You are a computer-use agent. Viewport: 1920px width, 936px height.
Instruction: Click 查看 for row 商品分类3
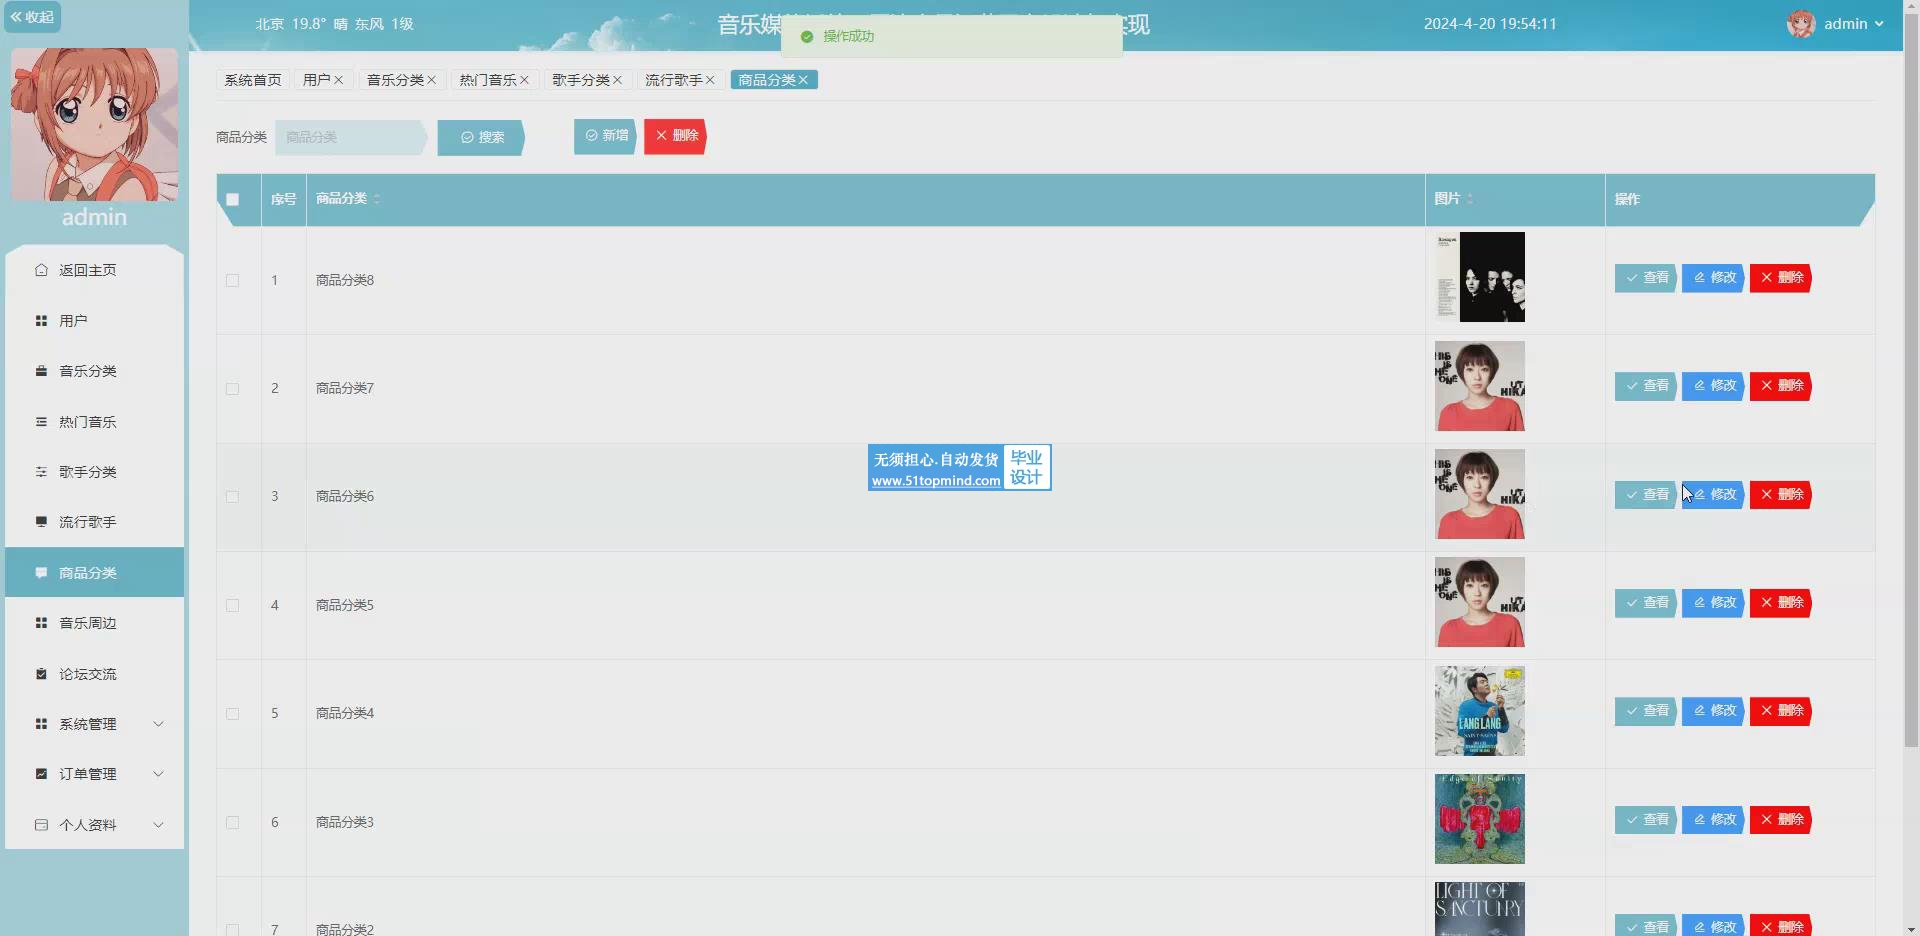point(1646,820)
